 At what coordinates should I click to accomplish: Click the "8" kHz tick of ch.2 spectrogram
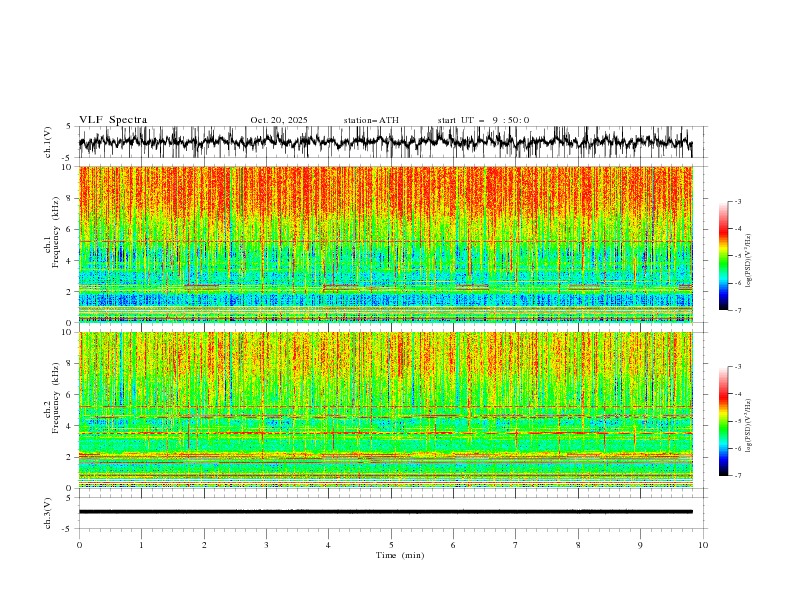[70, 364]
